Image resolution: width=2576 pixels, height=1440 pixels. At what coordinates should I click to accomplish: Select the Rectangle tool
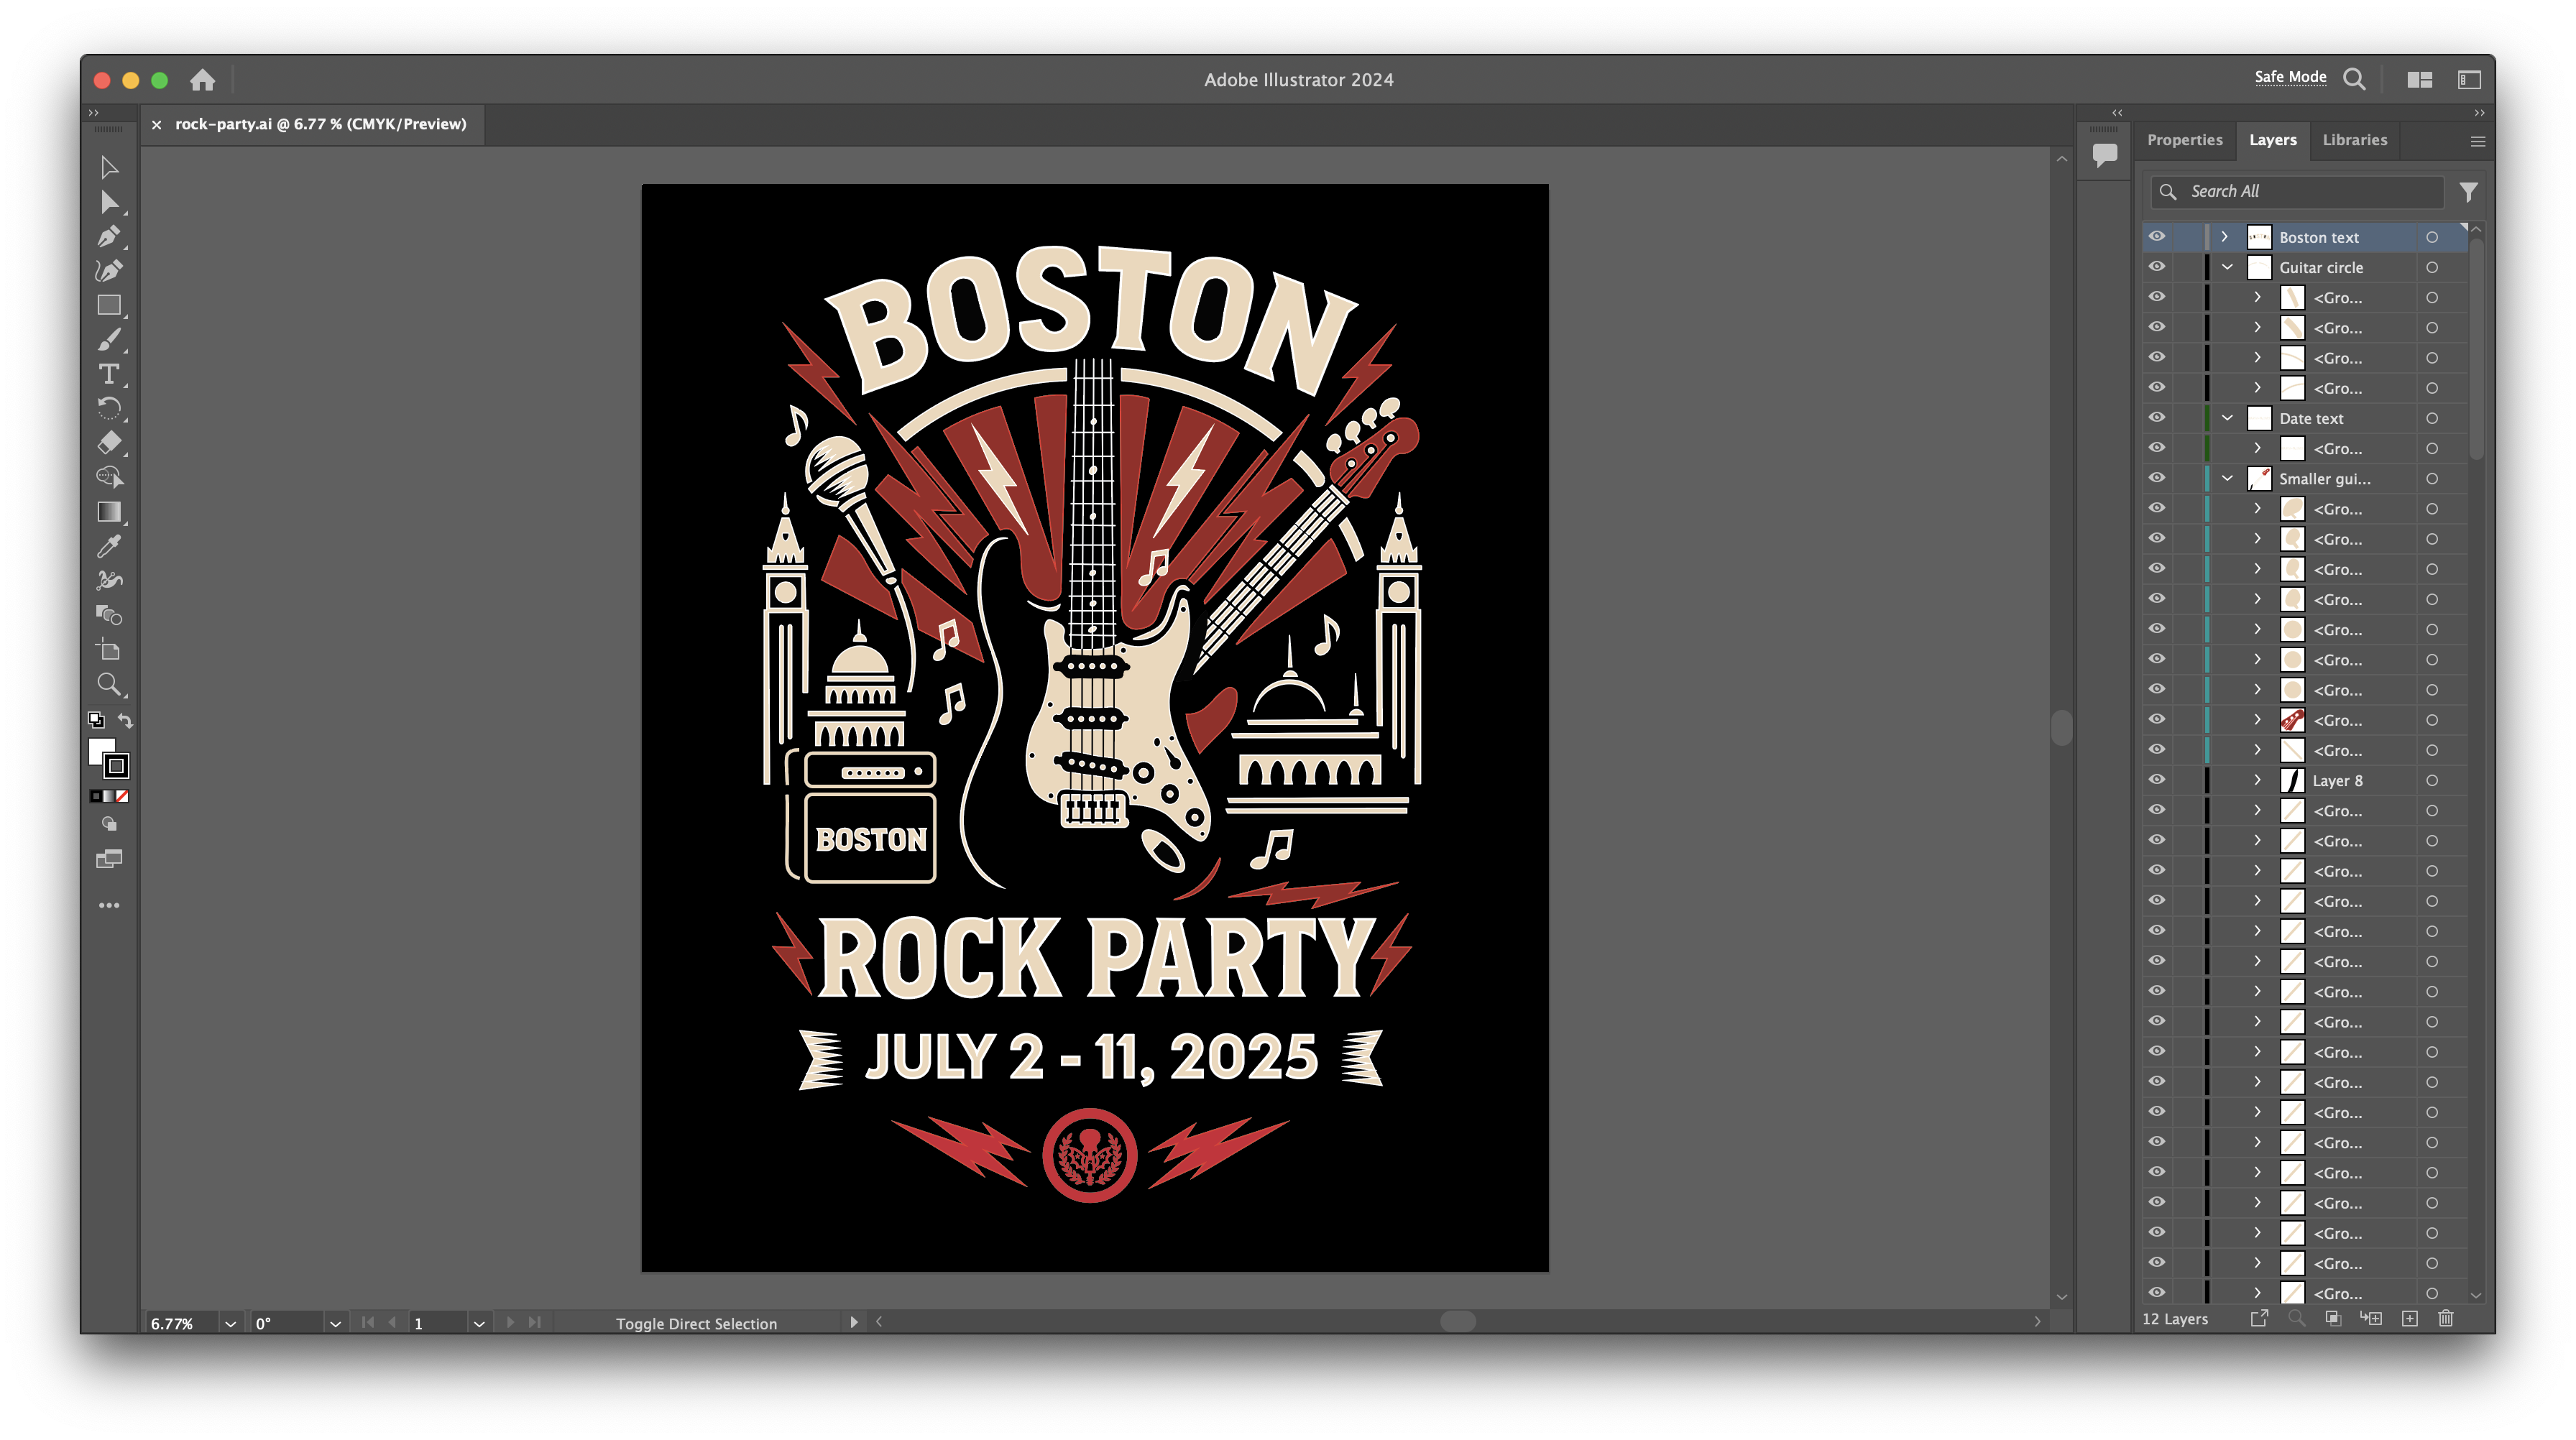tap(109, 306)
